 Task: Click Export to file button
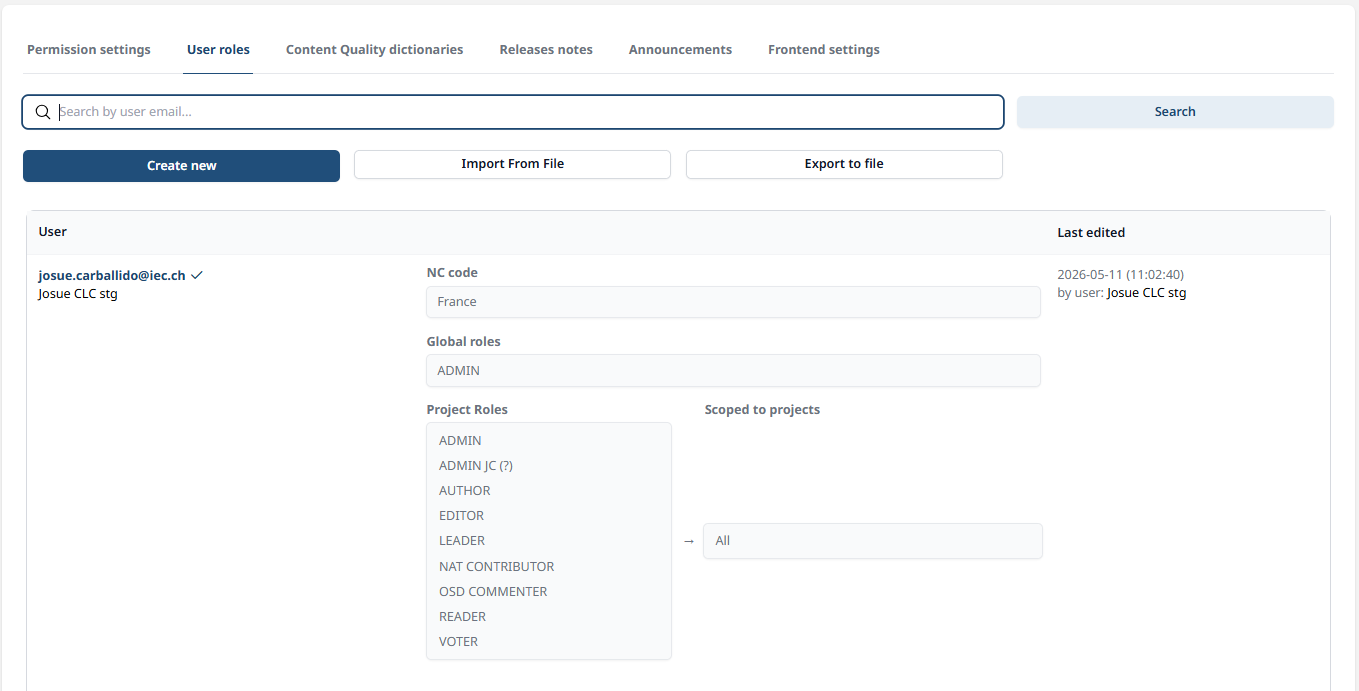click(844, 164)
